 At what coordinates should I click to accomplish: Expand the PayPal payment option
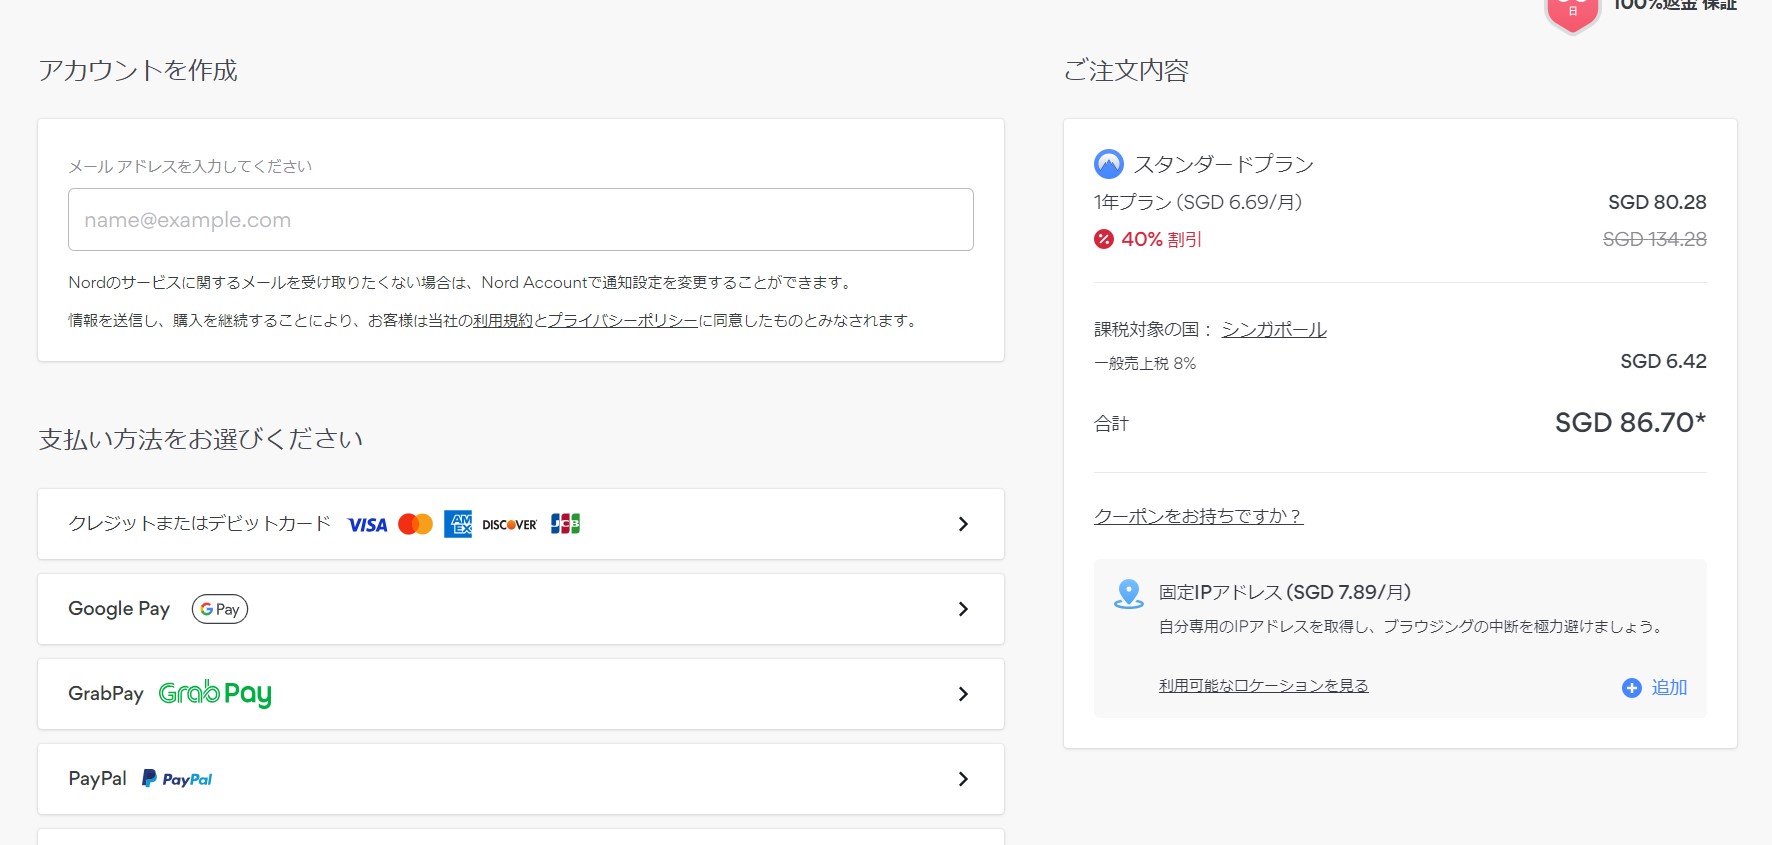[x=962, y=779]
